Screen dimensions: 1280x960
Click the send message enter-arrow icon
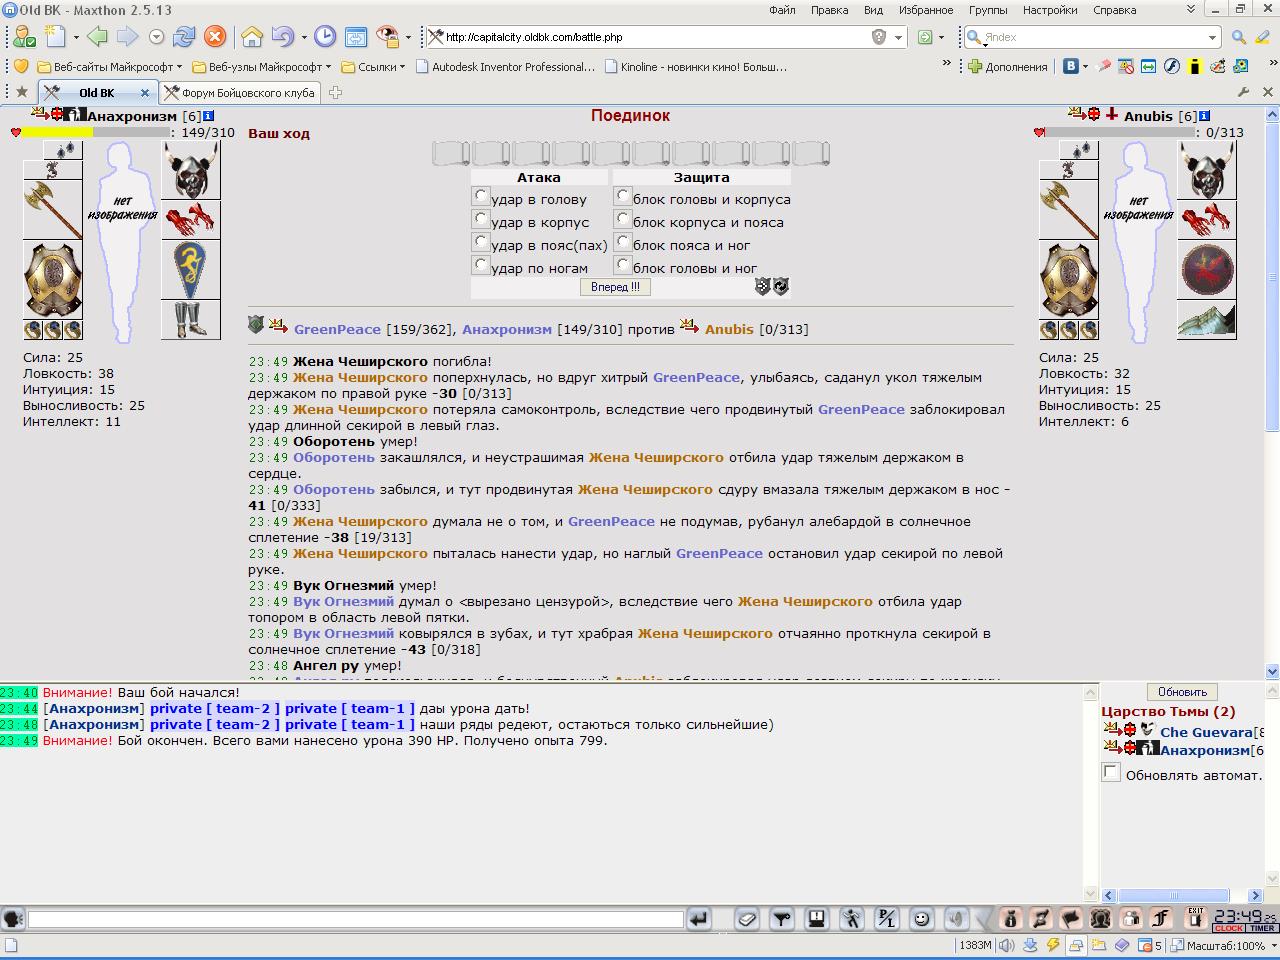click(699, 919)
